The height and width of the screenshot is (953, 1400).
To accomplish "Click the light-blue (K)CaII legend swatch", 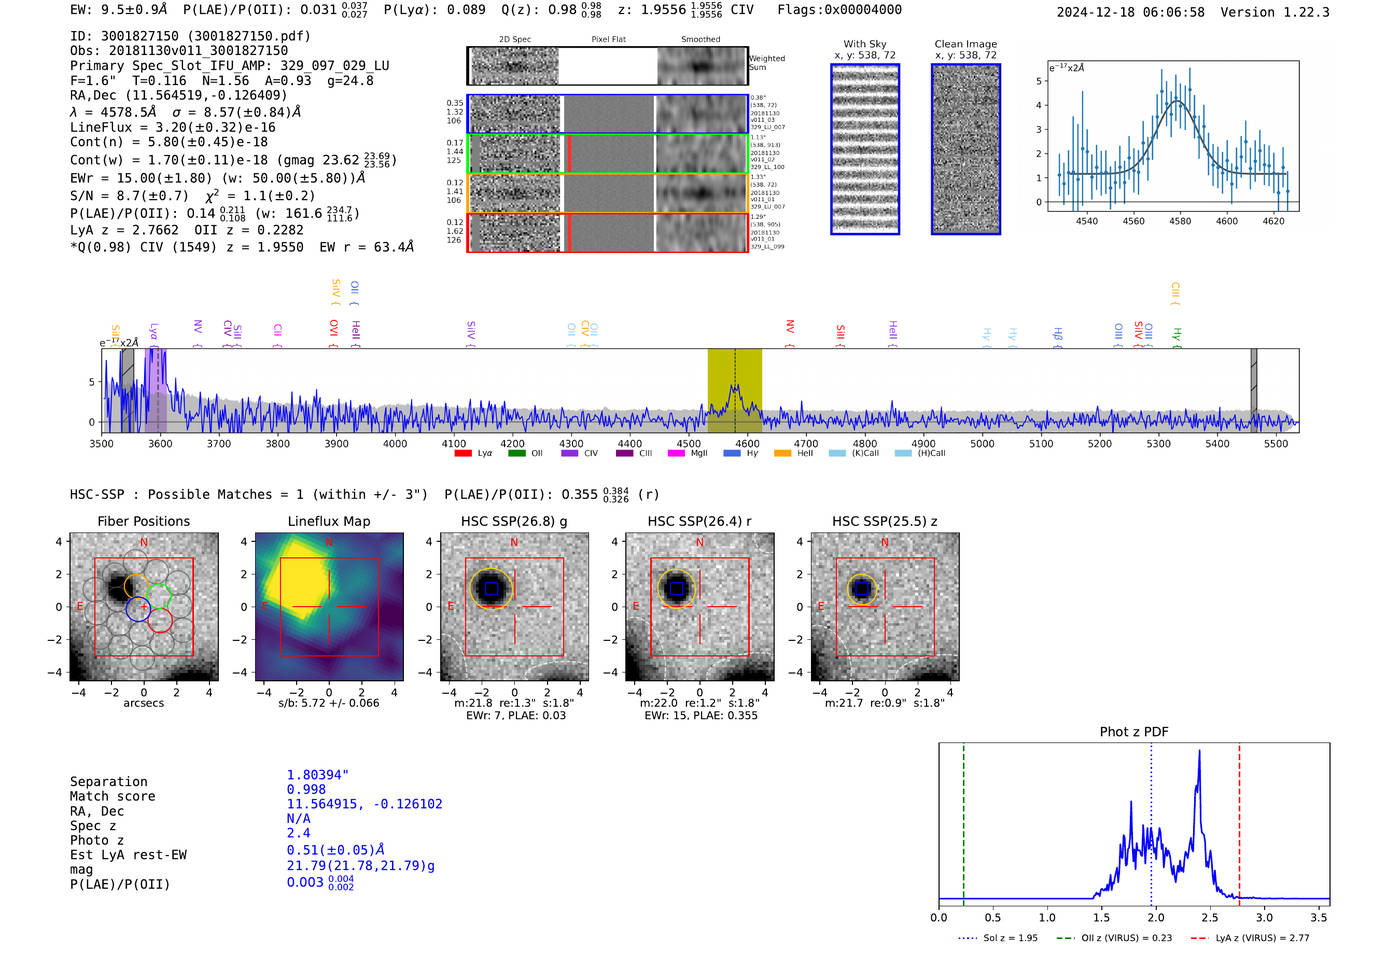I will click(837, 453).
